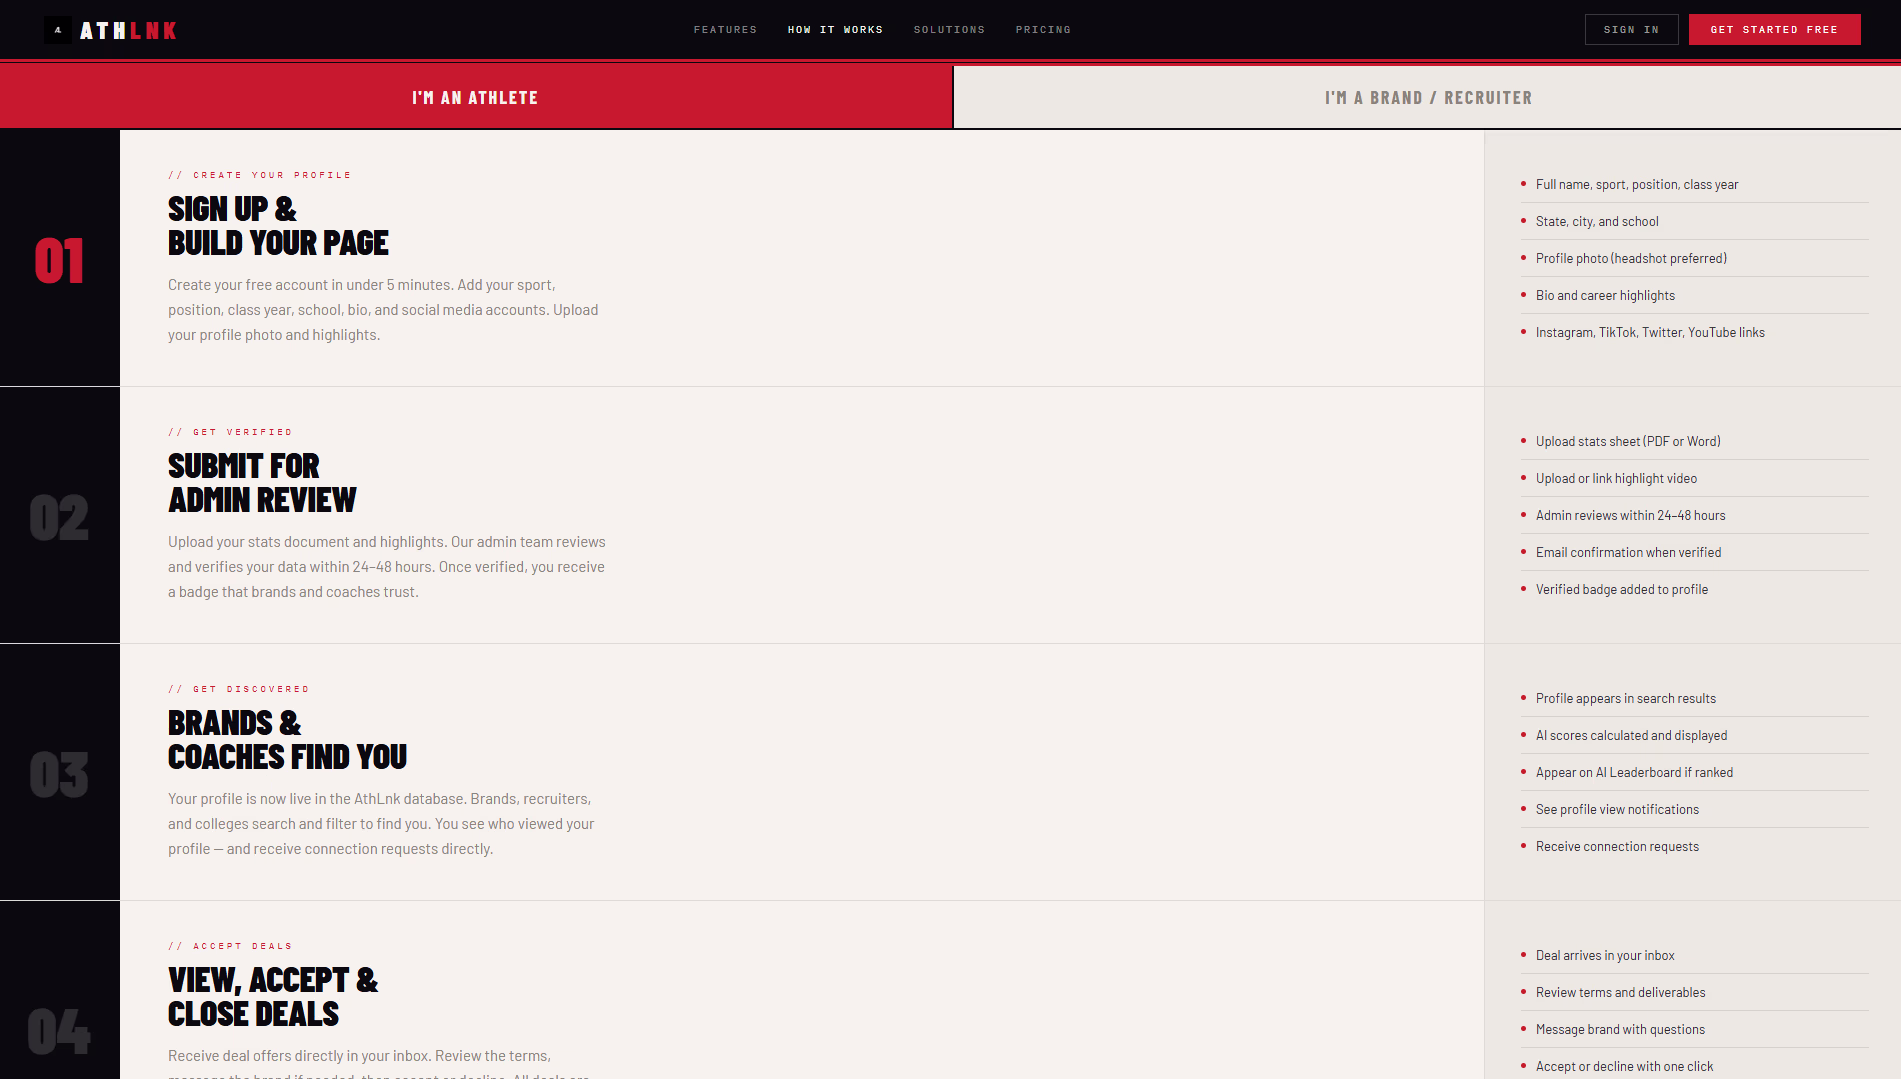
Task: Click Get Started Free button
Action: [x=1774, y=30]
